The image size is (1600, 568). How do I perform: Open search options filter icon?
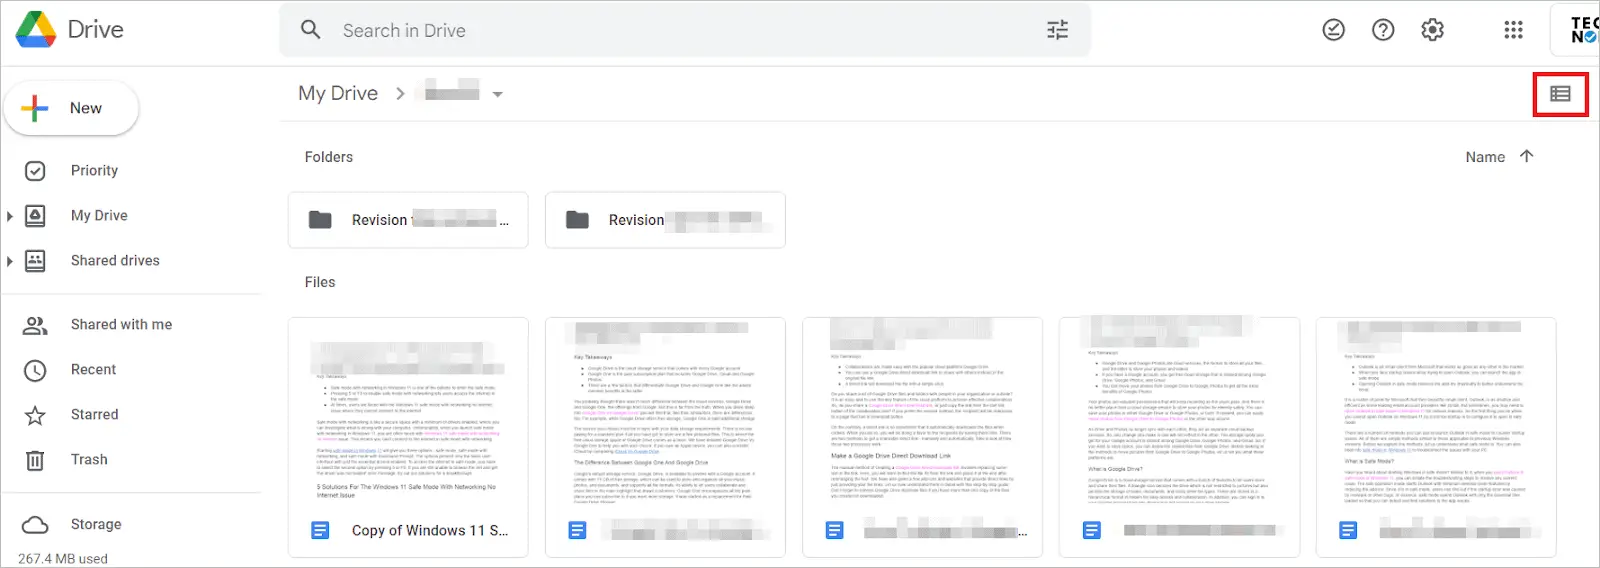(x=1057, y=30)
